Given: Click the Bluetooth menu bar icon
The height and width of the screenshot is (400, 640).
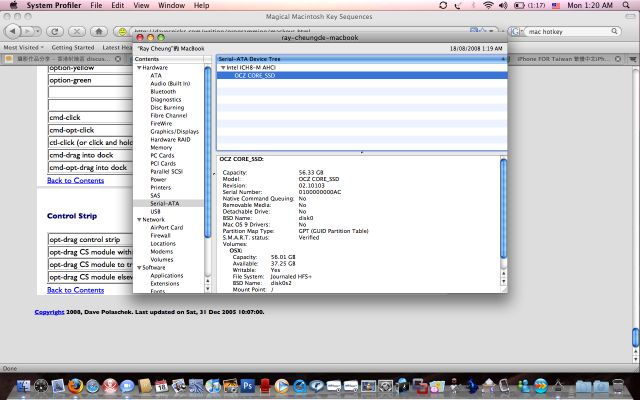Looking at the screenshot, I should pos(473,5).
